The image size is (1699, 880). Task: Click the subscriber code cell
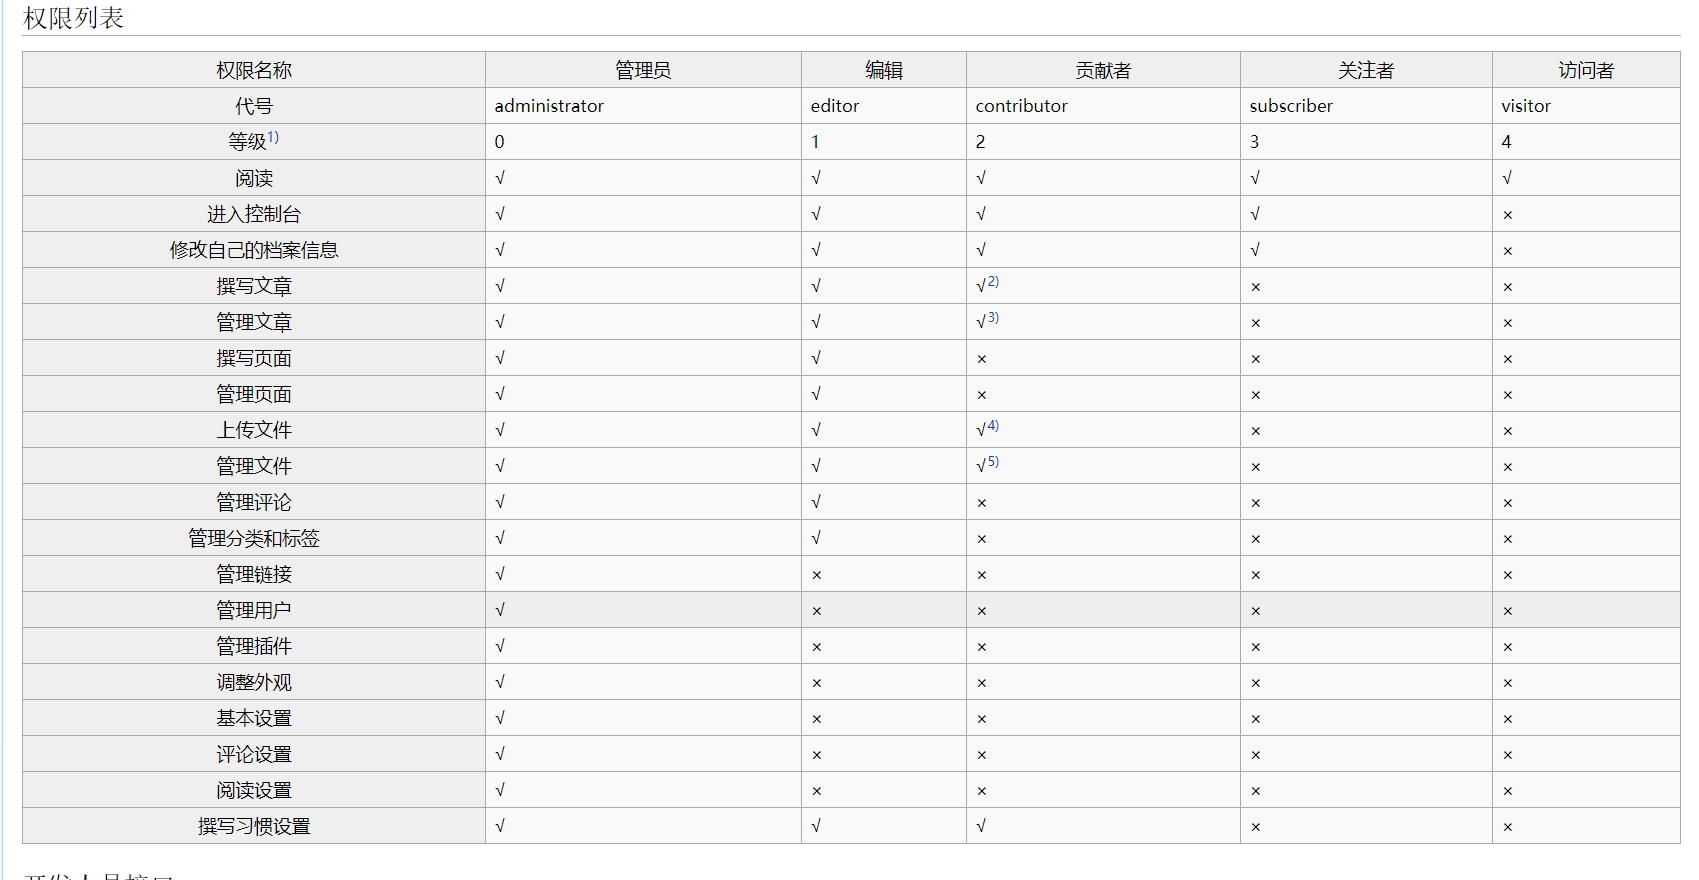[x=1366, y=106]
